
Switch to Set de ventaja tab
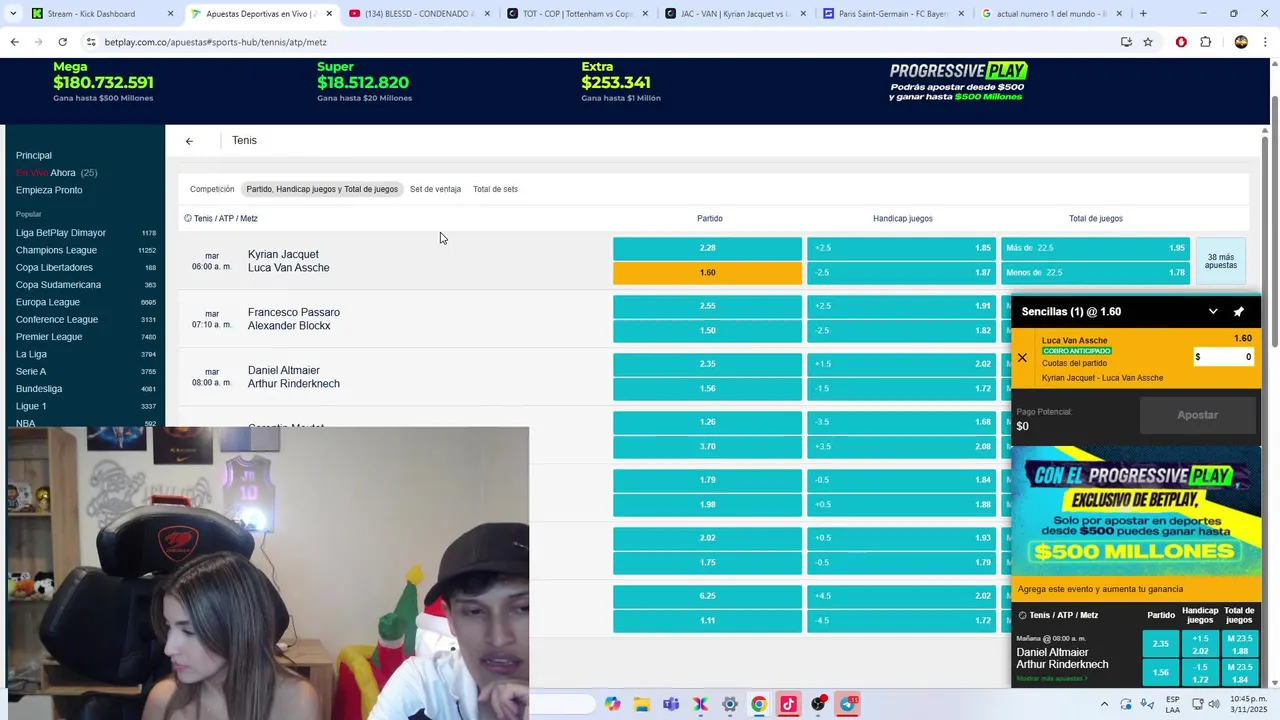point(435,189)
